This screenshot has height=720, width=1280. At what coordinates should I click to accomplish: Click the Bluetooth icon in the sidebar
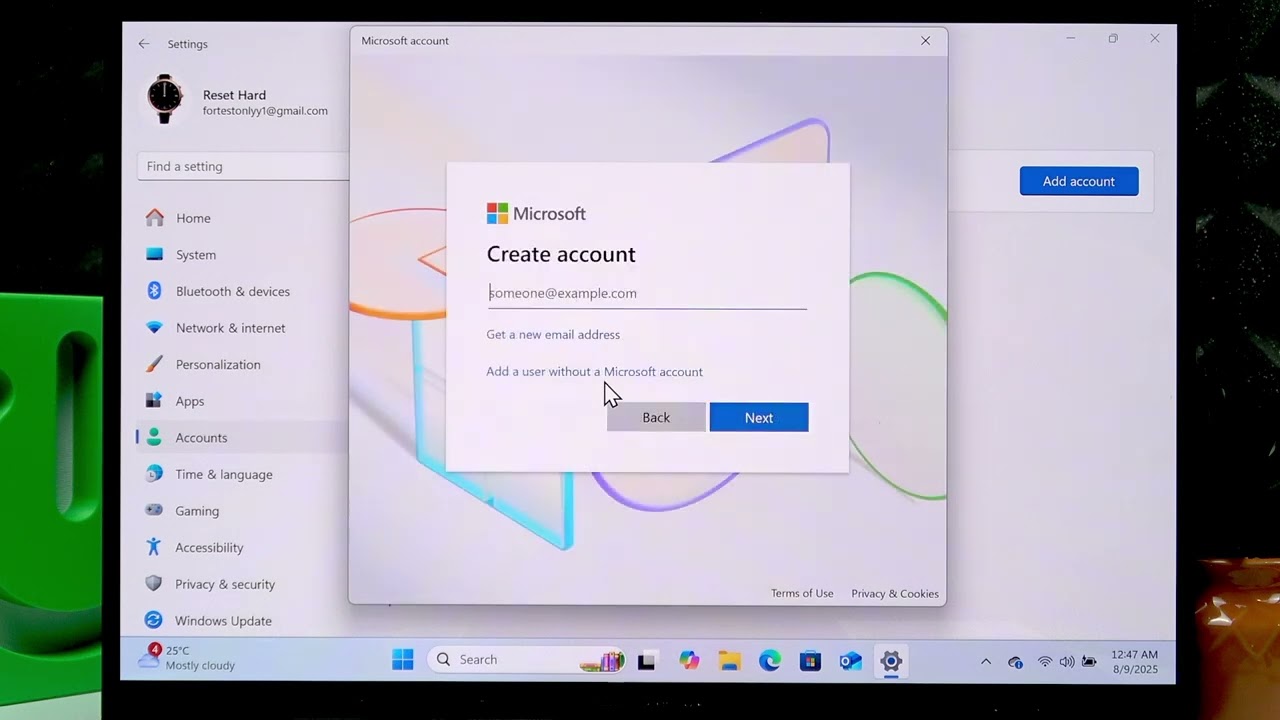154,291
